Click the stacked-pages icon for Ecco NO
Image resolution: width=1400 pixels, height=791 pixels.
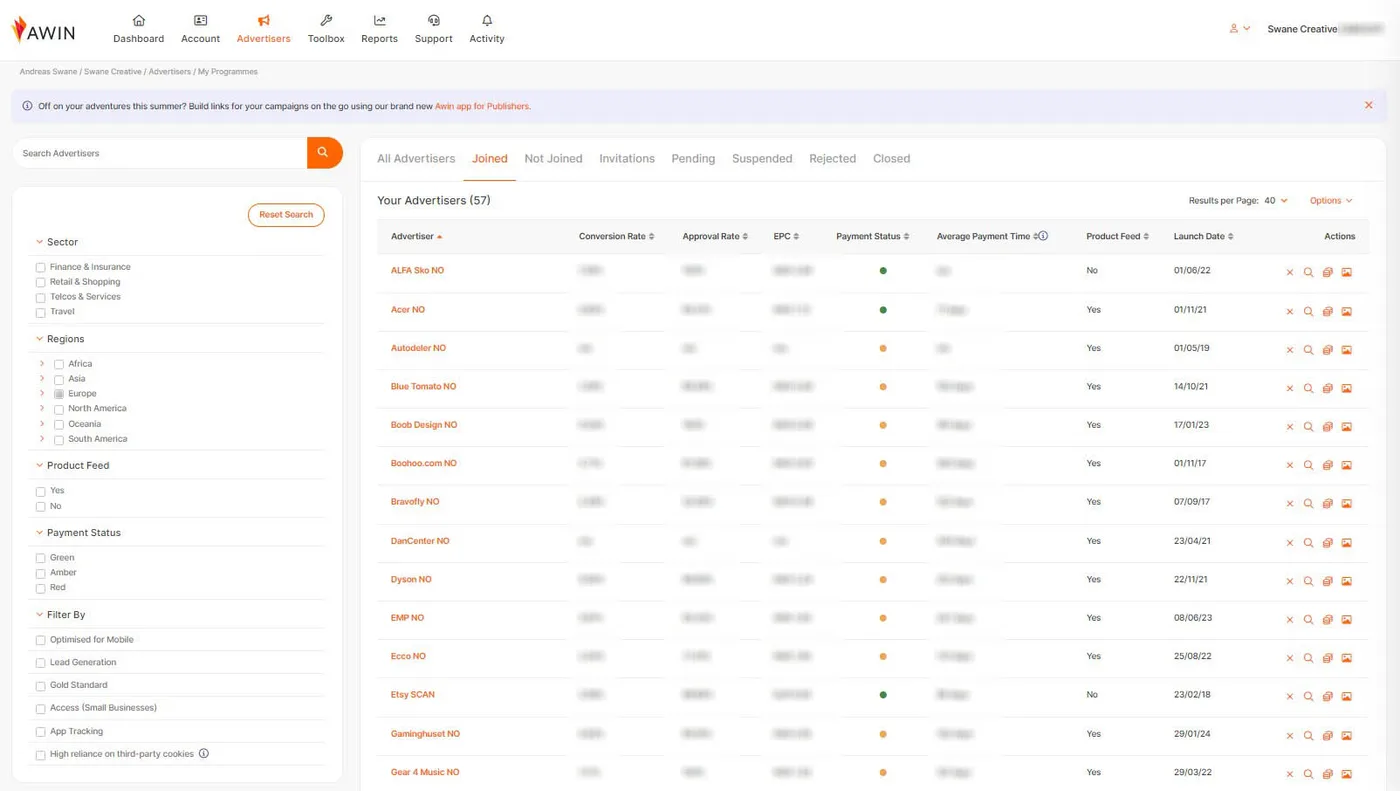pos(1328,658)
